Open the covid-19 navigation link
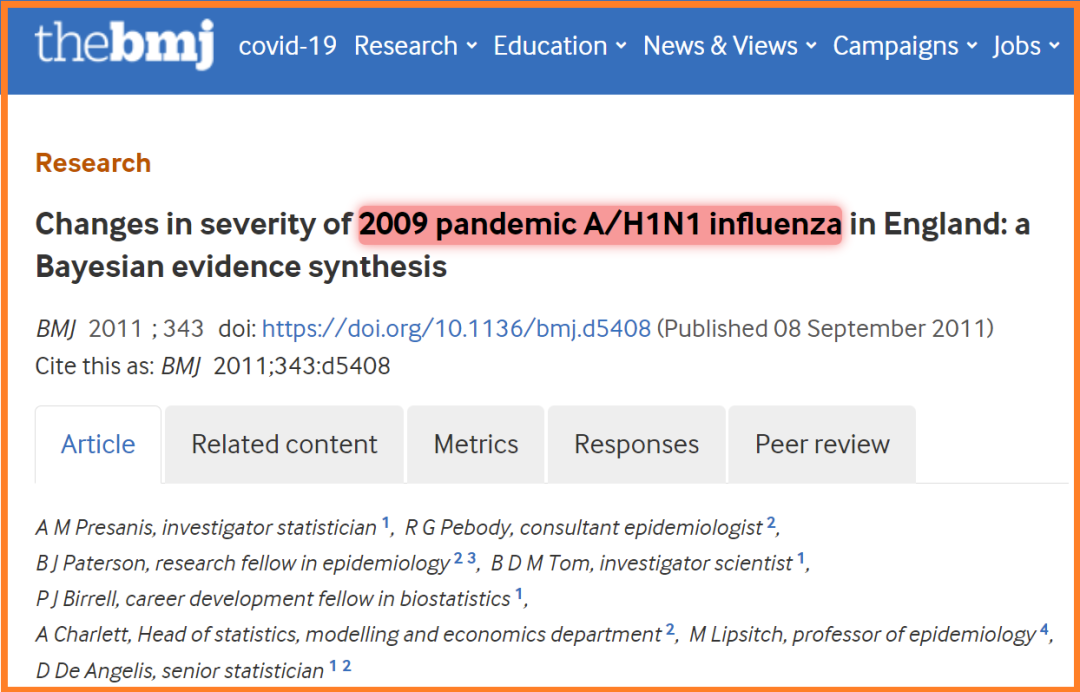This screenshot has height=692, width=1080. tap(287, 46)
